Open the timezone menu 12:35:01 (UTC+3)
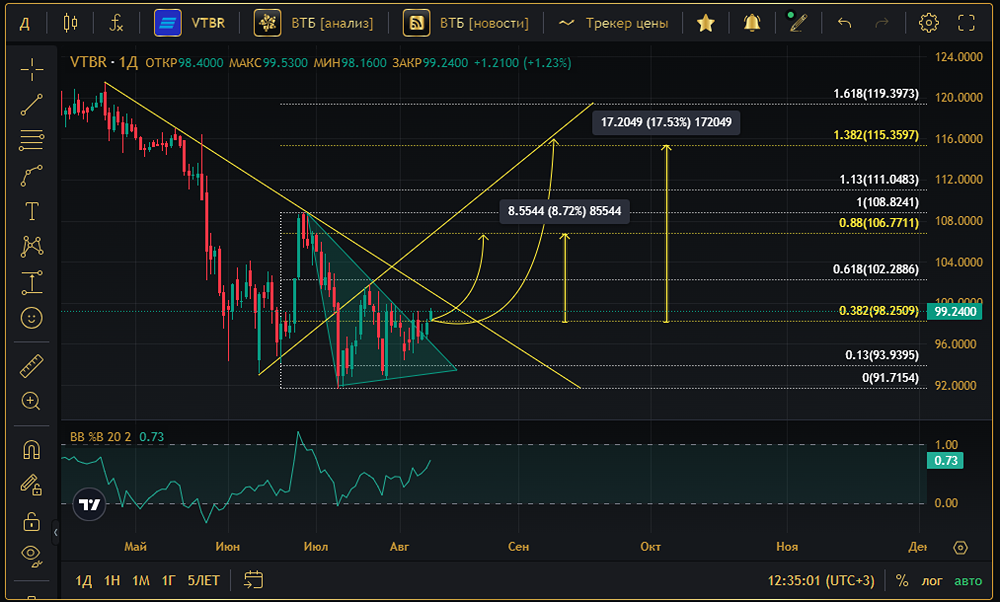The width and height of the screenshot is (1000, 602). point(821,581)
